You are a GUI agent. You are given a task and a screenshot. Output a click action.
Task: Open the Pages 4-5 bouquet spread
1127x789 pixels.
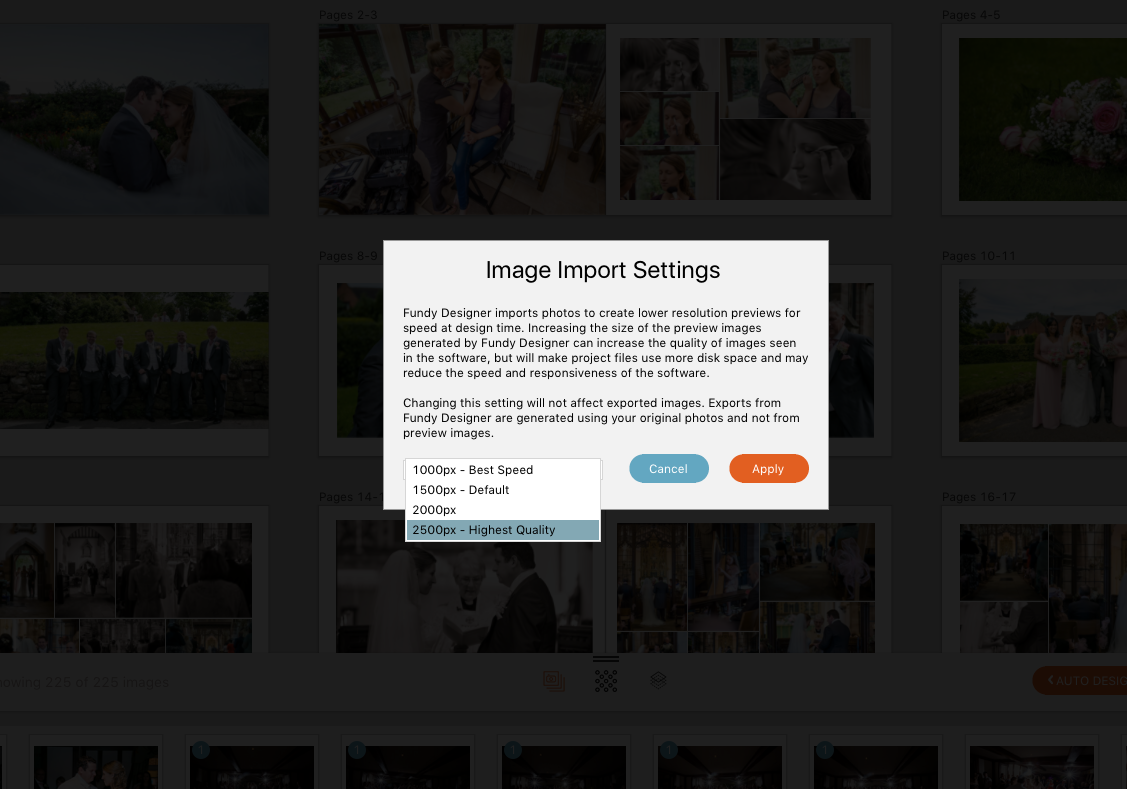click(1034, 119)
